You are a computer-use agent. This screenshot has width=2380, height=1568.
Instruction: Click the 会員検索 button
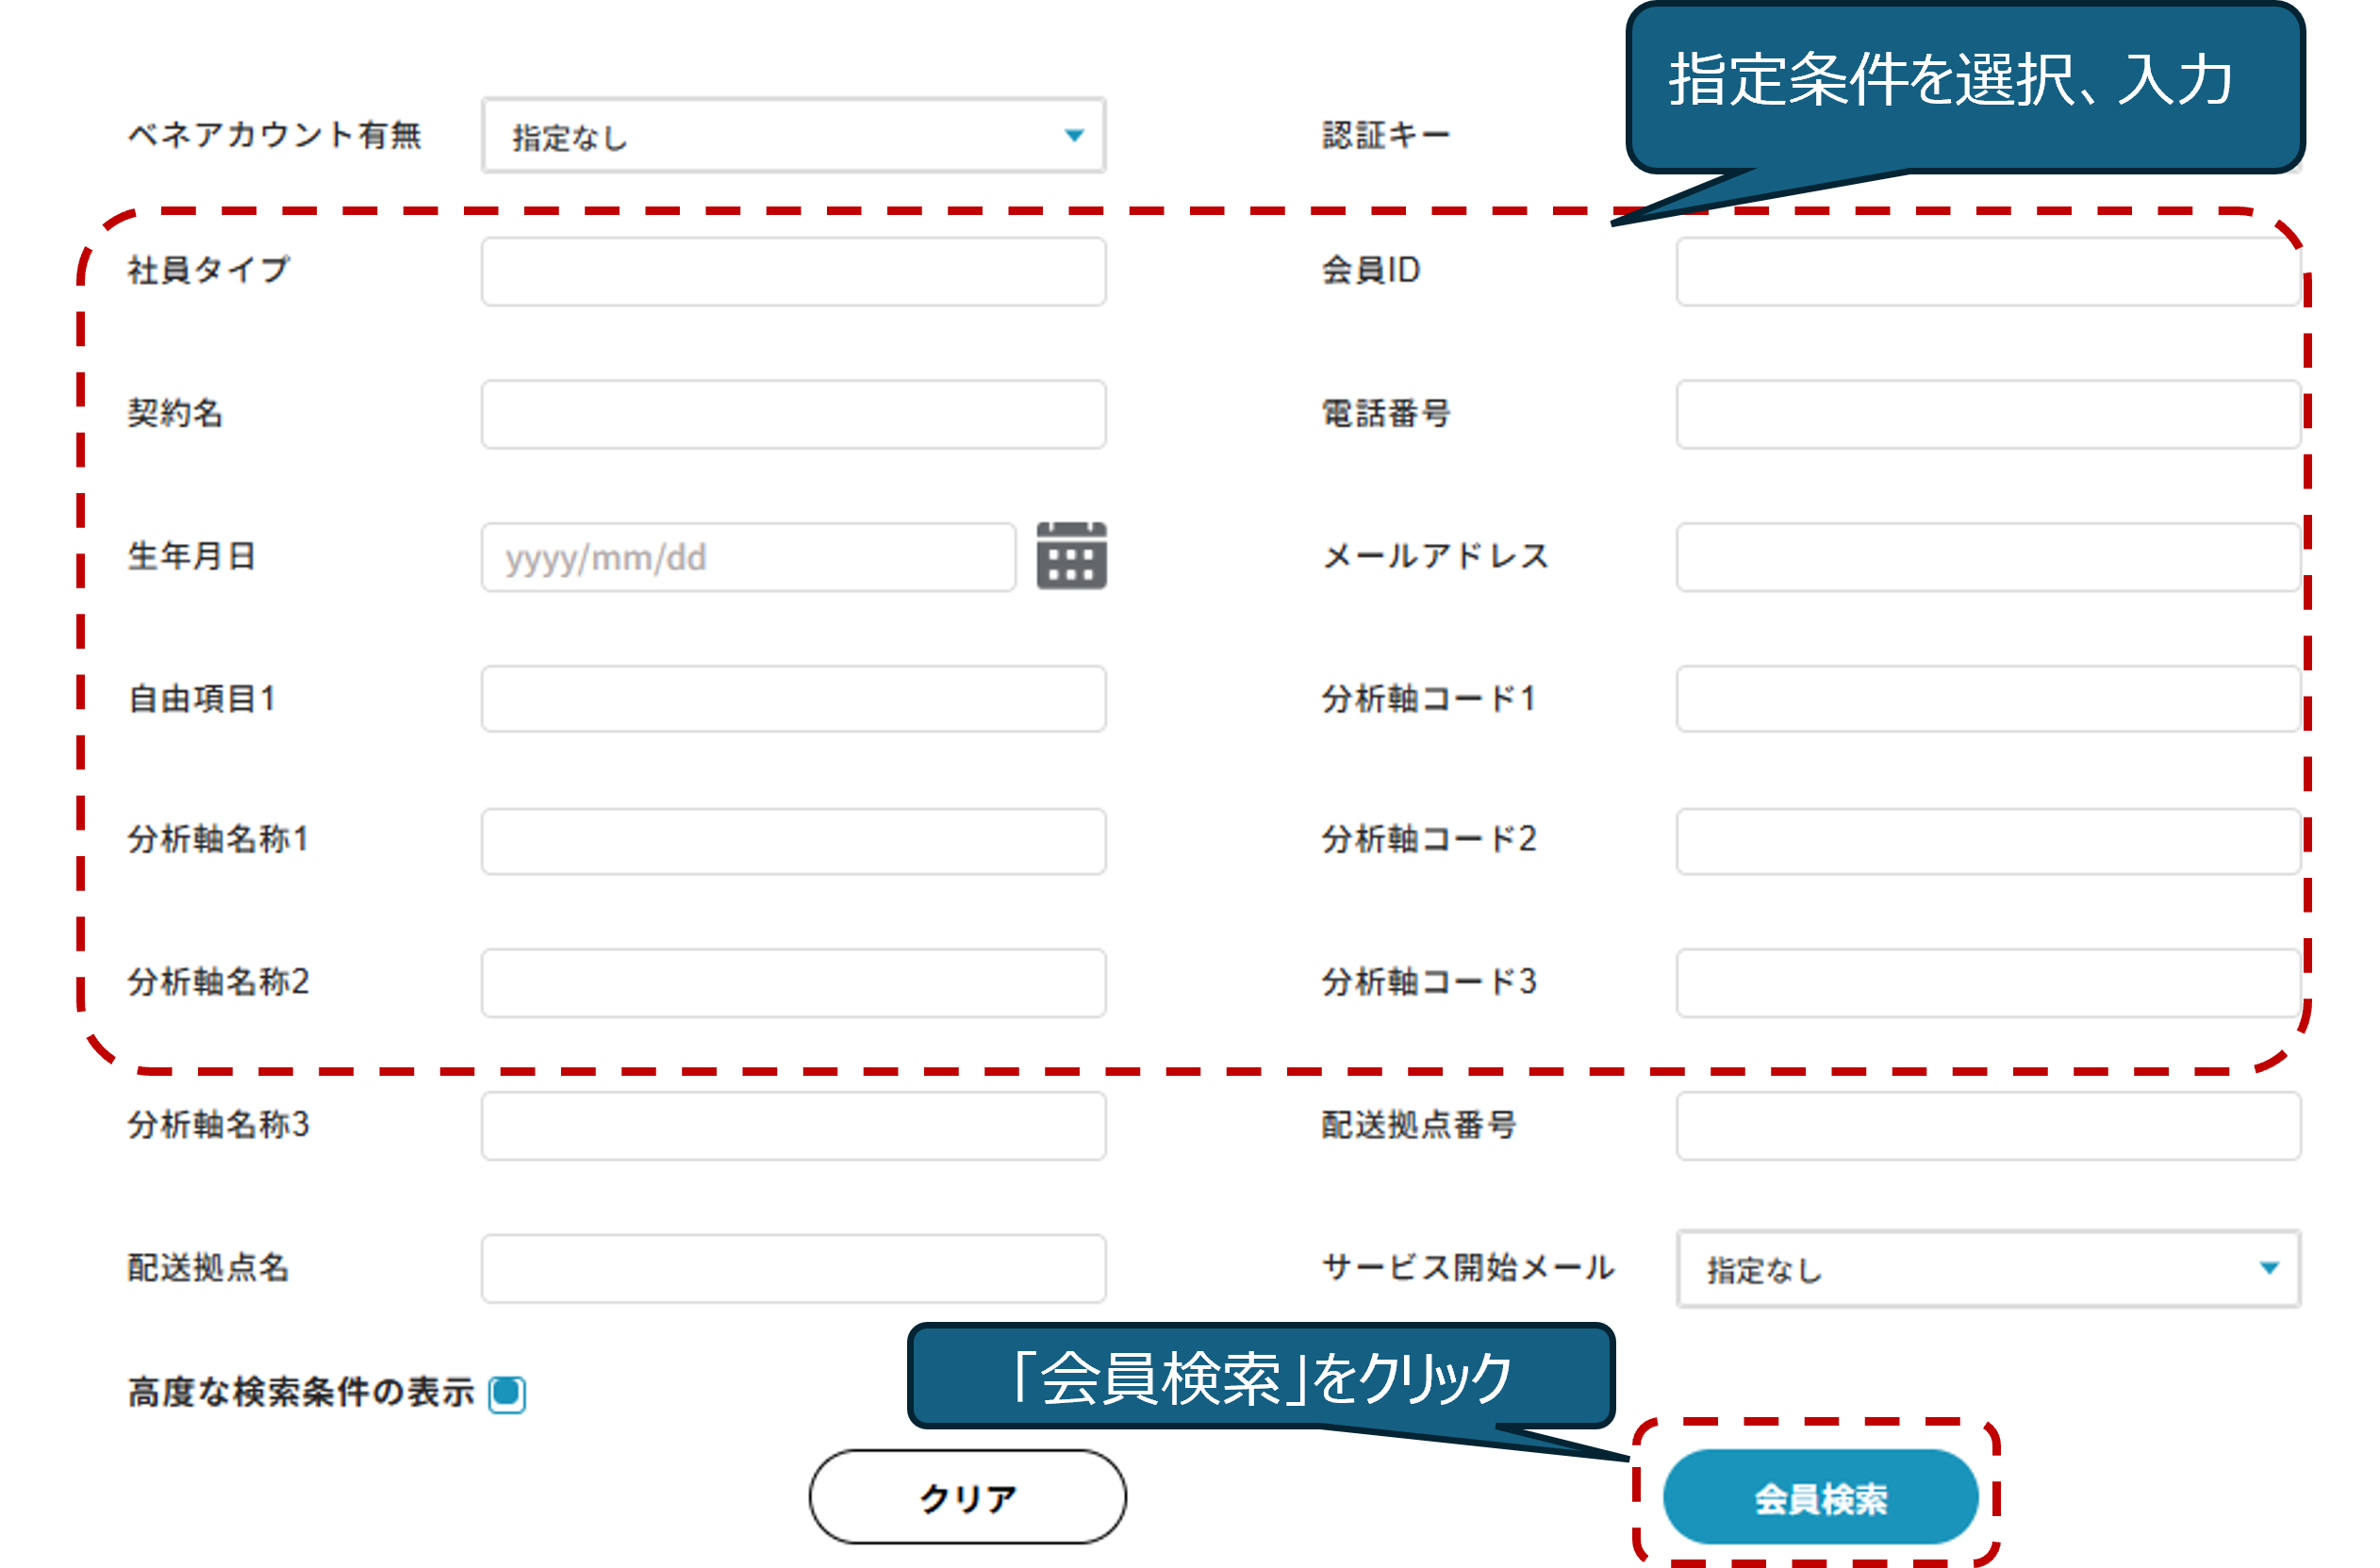[x=1820, y=1497]
